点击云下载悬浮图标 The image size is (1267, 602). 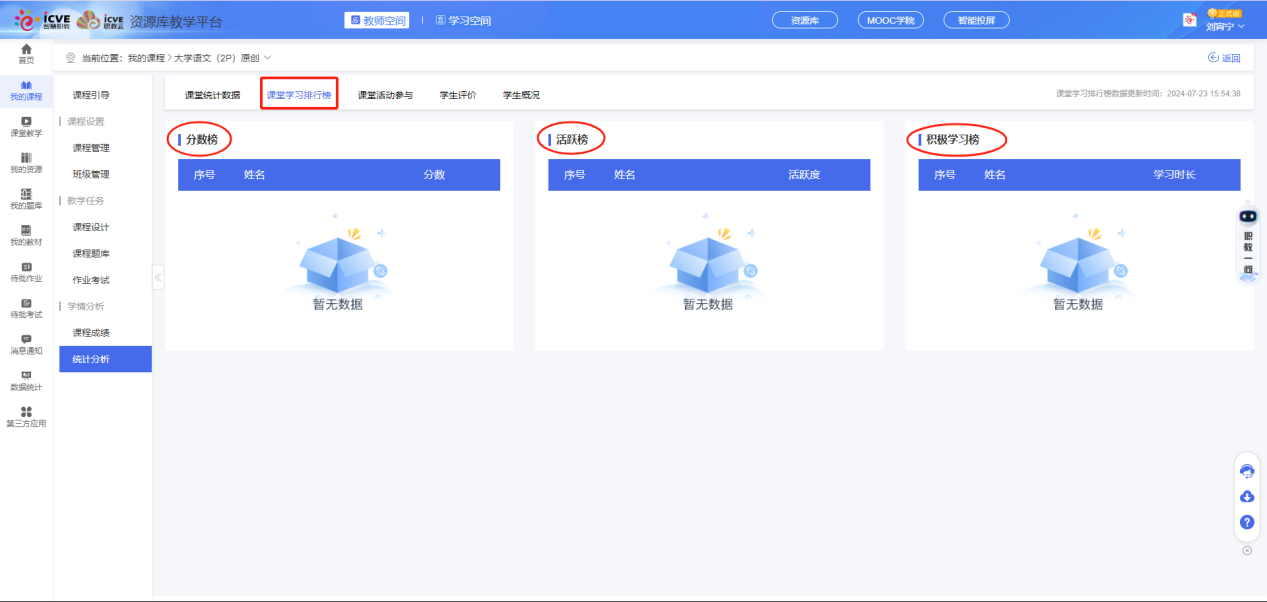[x=1246, y=496]
